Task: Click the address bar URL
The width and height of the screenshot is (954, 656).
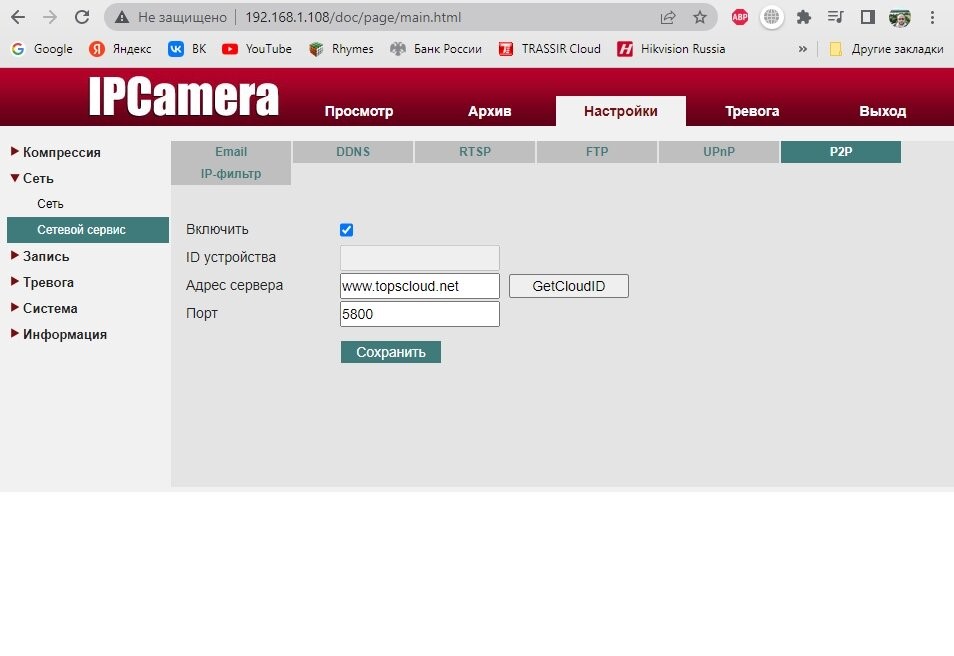Action: coord(353,18)
